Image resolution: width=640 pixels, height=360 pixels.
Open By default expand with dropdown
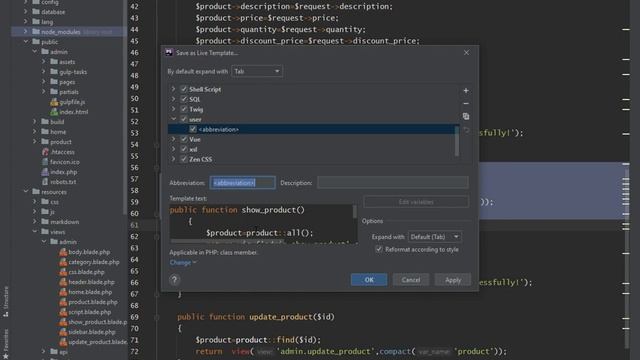pos(257,71)
